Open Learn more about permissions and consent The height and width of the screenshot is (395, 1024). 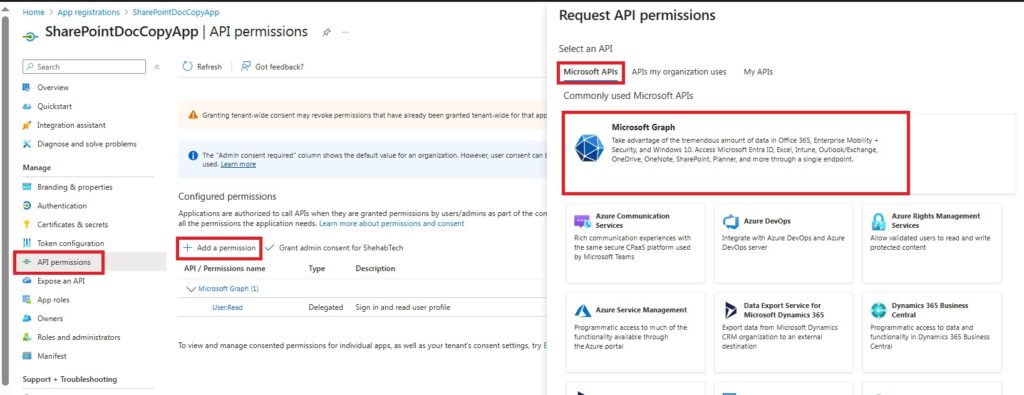pyautogui.click(x=391, y=224)
